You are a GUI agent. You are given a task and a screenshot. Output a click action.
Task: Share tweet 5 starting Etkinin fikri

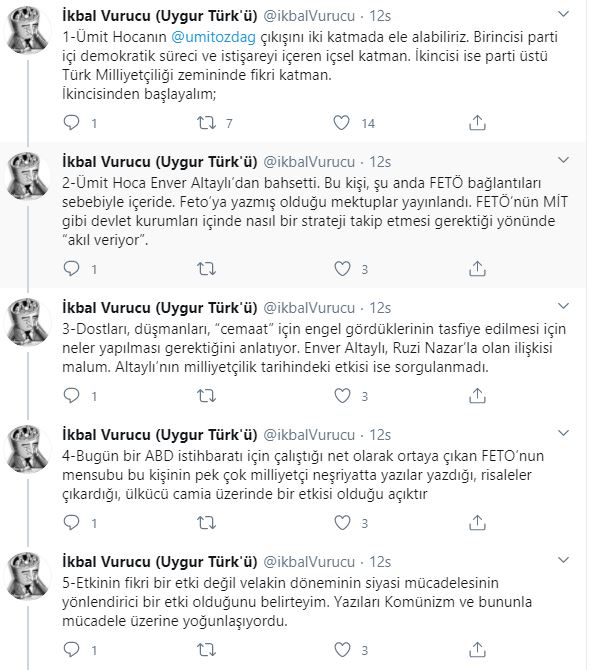tap(477, 649)
